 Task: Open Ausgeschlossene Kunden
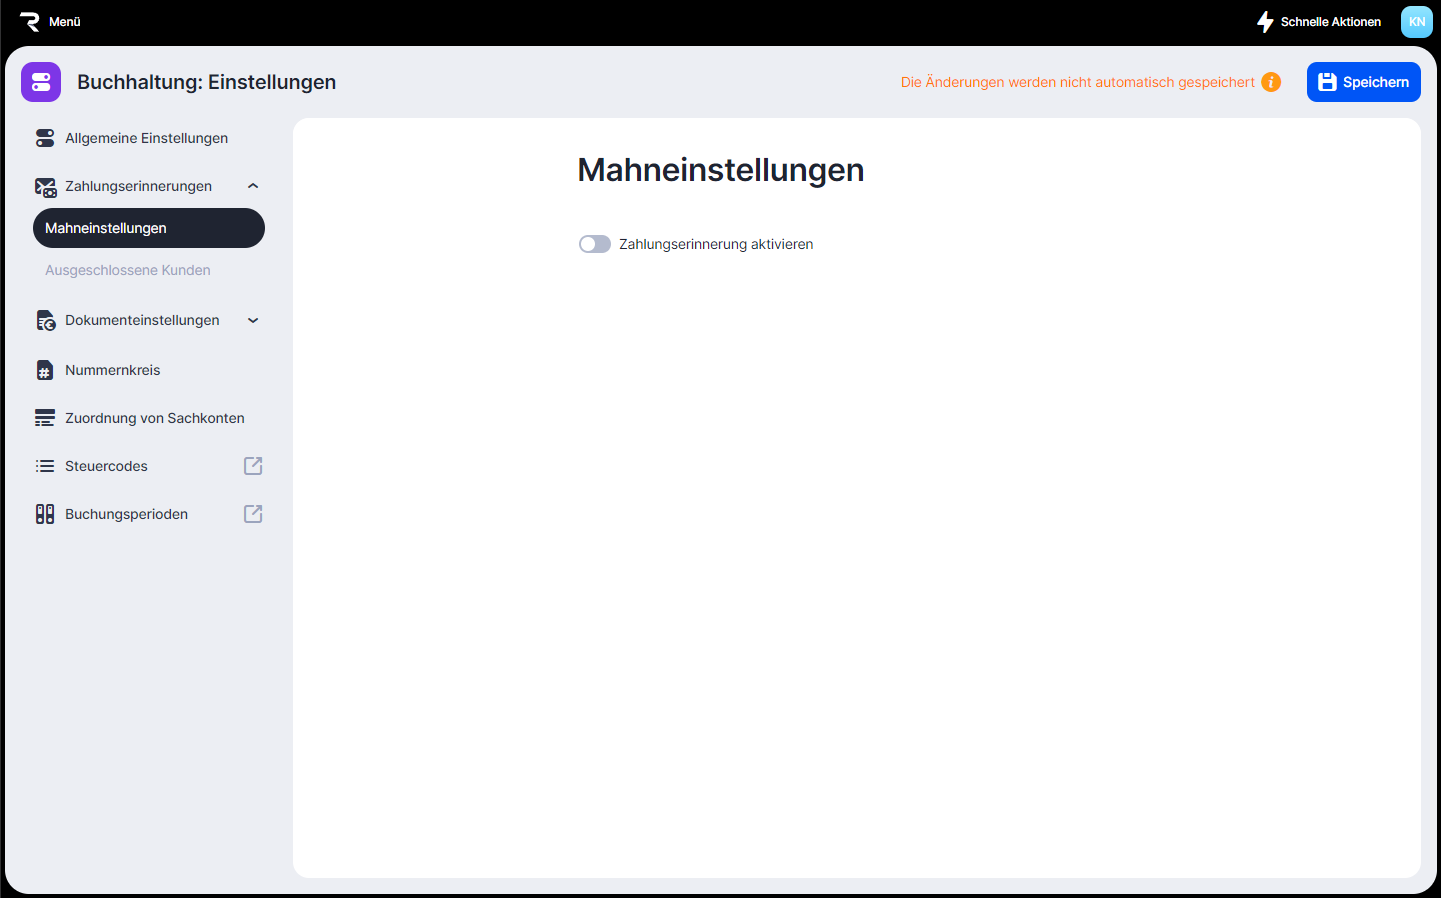pos(128,270)
